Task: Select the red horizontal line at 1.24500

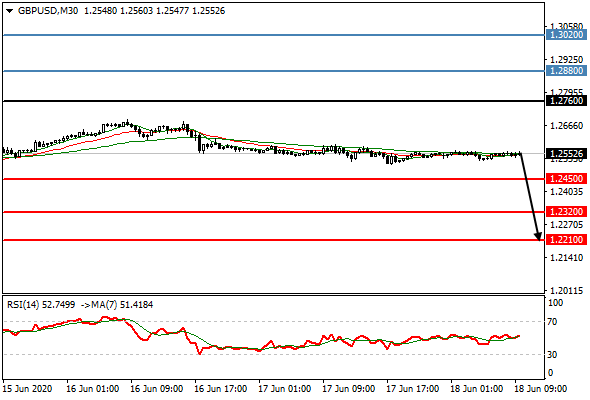Action: (x=274, y=179)
